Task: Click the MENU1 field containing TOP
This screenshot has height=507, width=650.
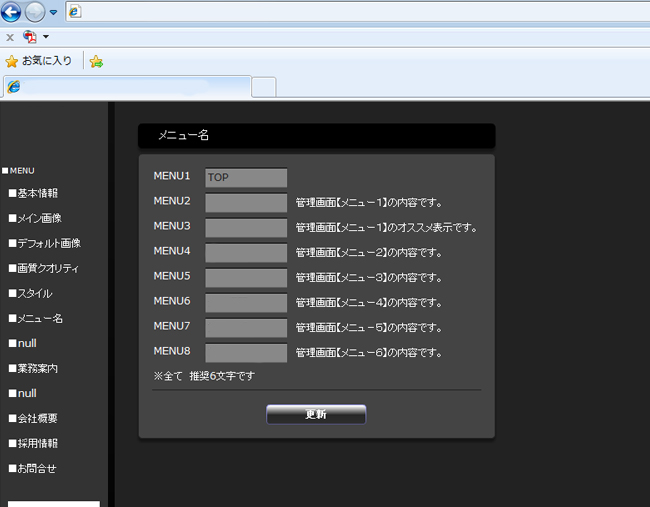Action: click(246, 178)
